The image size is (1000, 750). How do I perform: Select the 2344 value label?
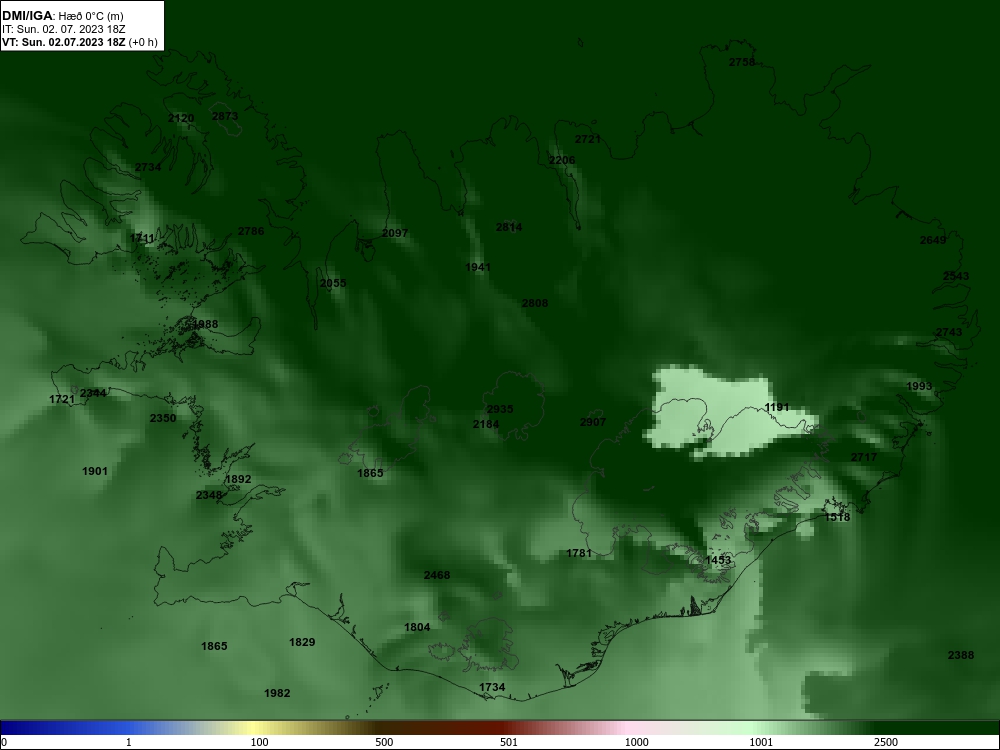click(93, 393)
